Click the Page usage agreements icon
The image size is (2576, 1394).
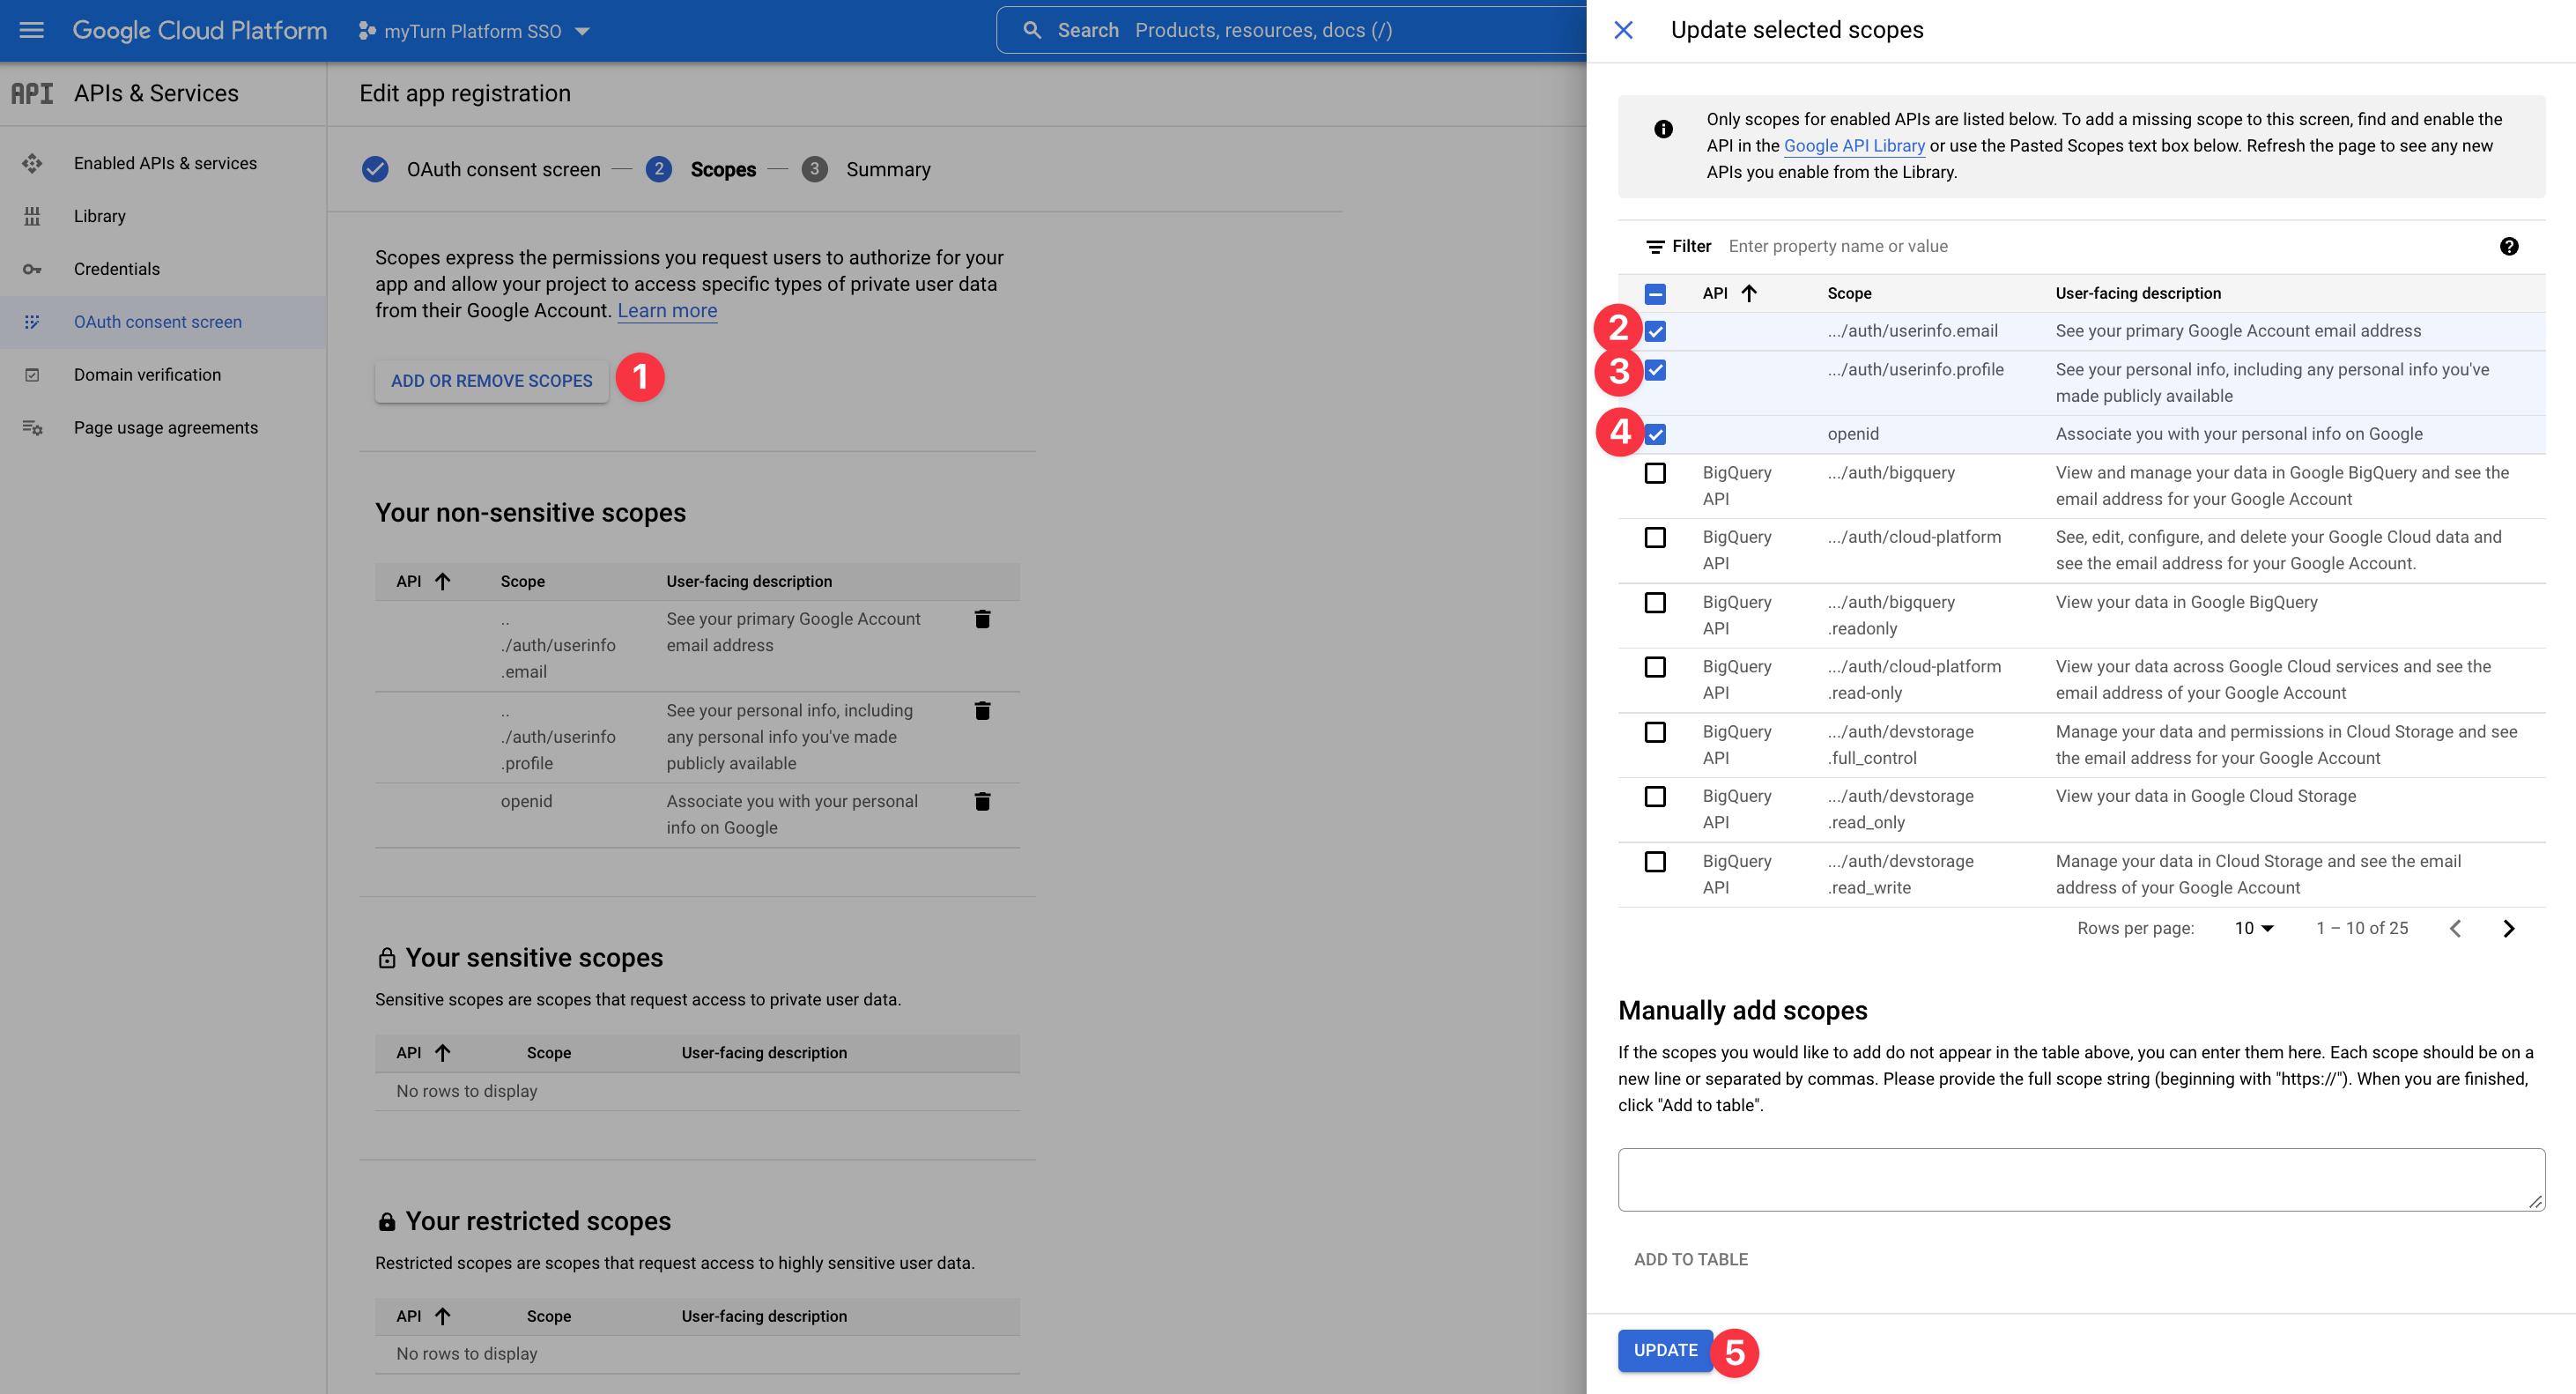(x=32, y=428)
